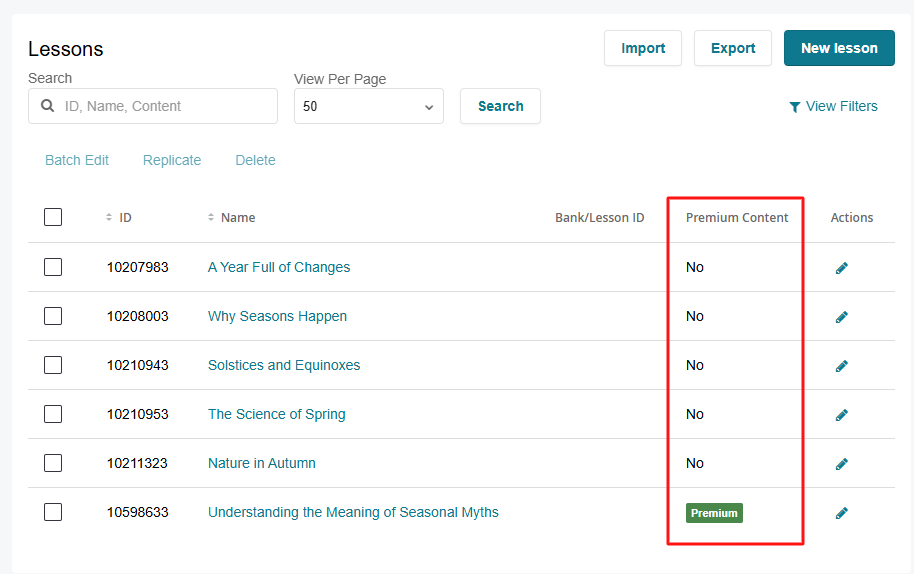Screen dimensions: 914x574
Task: Select the checkbox for lesson 10598633
Action: (x=53, y=512)
